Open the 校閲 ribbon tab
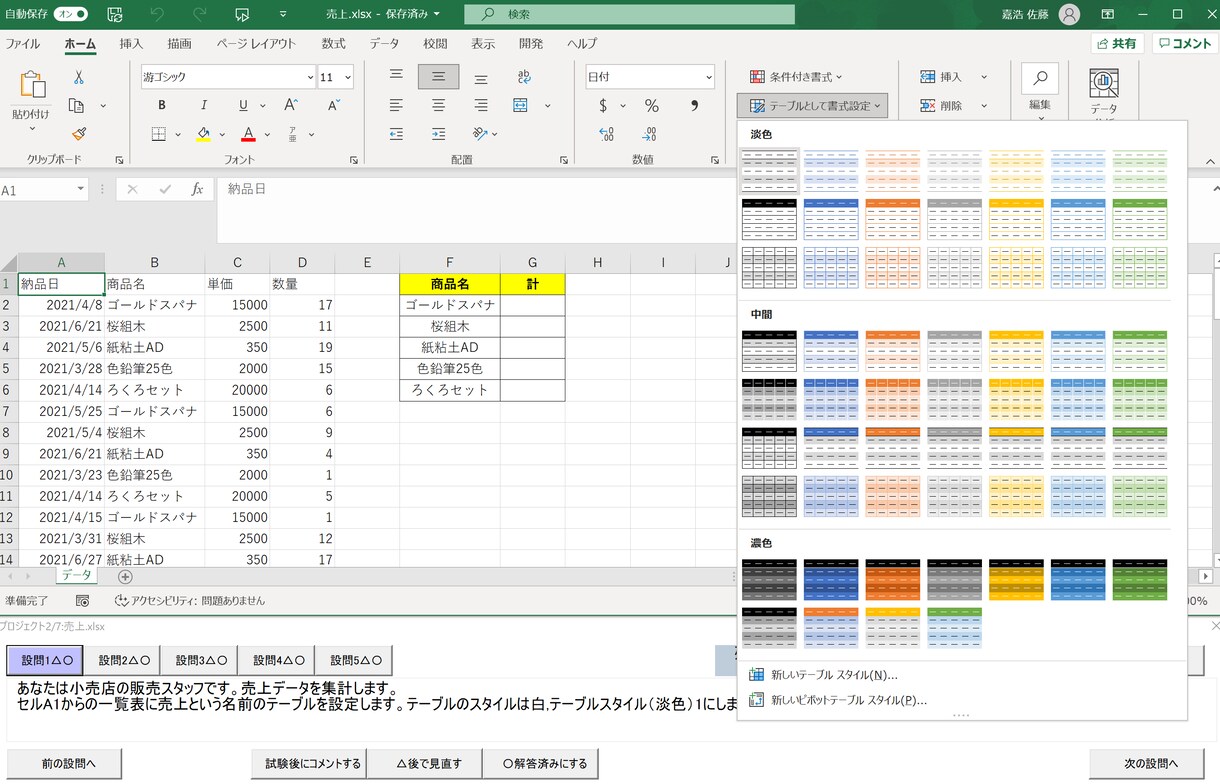Viewport: 1220px width, 784px height. pyautogui.click(x=435, y=44)
